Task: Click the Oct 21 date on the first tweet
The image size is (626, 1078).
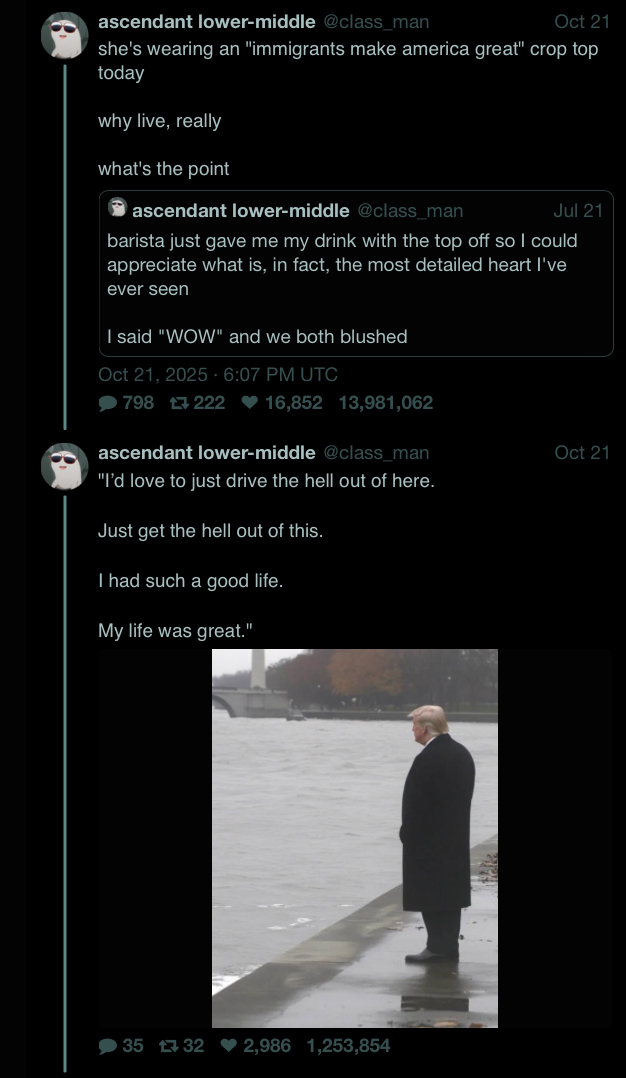Action: (x=582, y=22)
